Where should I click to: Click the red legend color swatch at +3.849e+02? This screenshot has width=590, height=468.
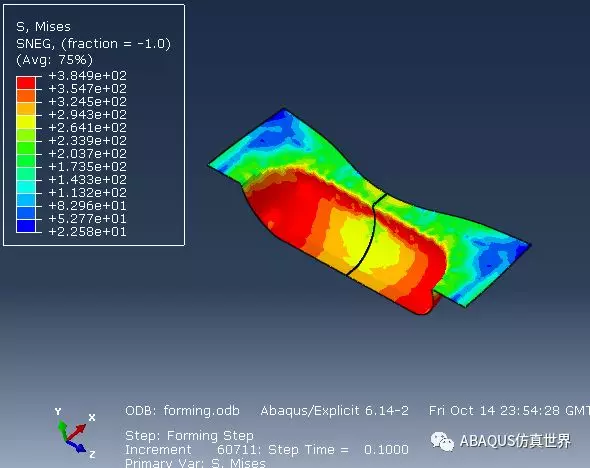[26, 82]
